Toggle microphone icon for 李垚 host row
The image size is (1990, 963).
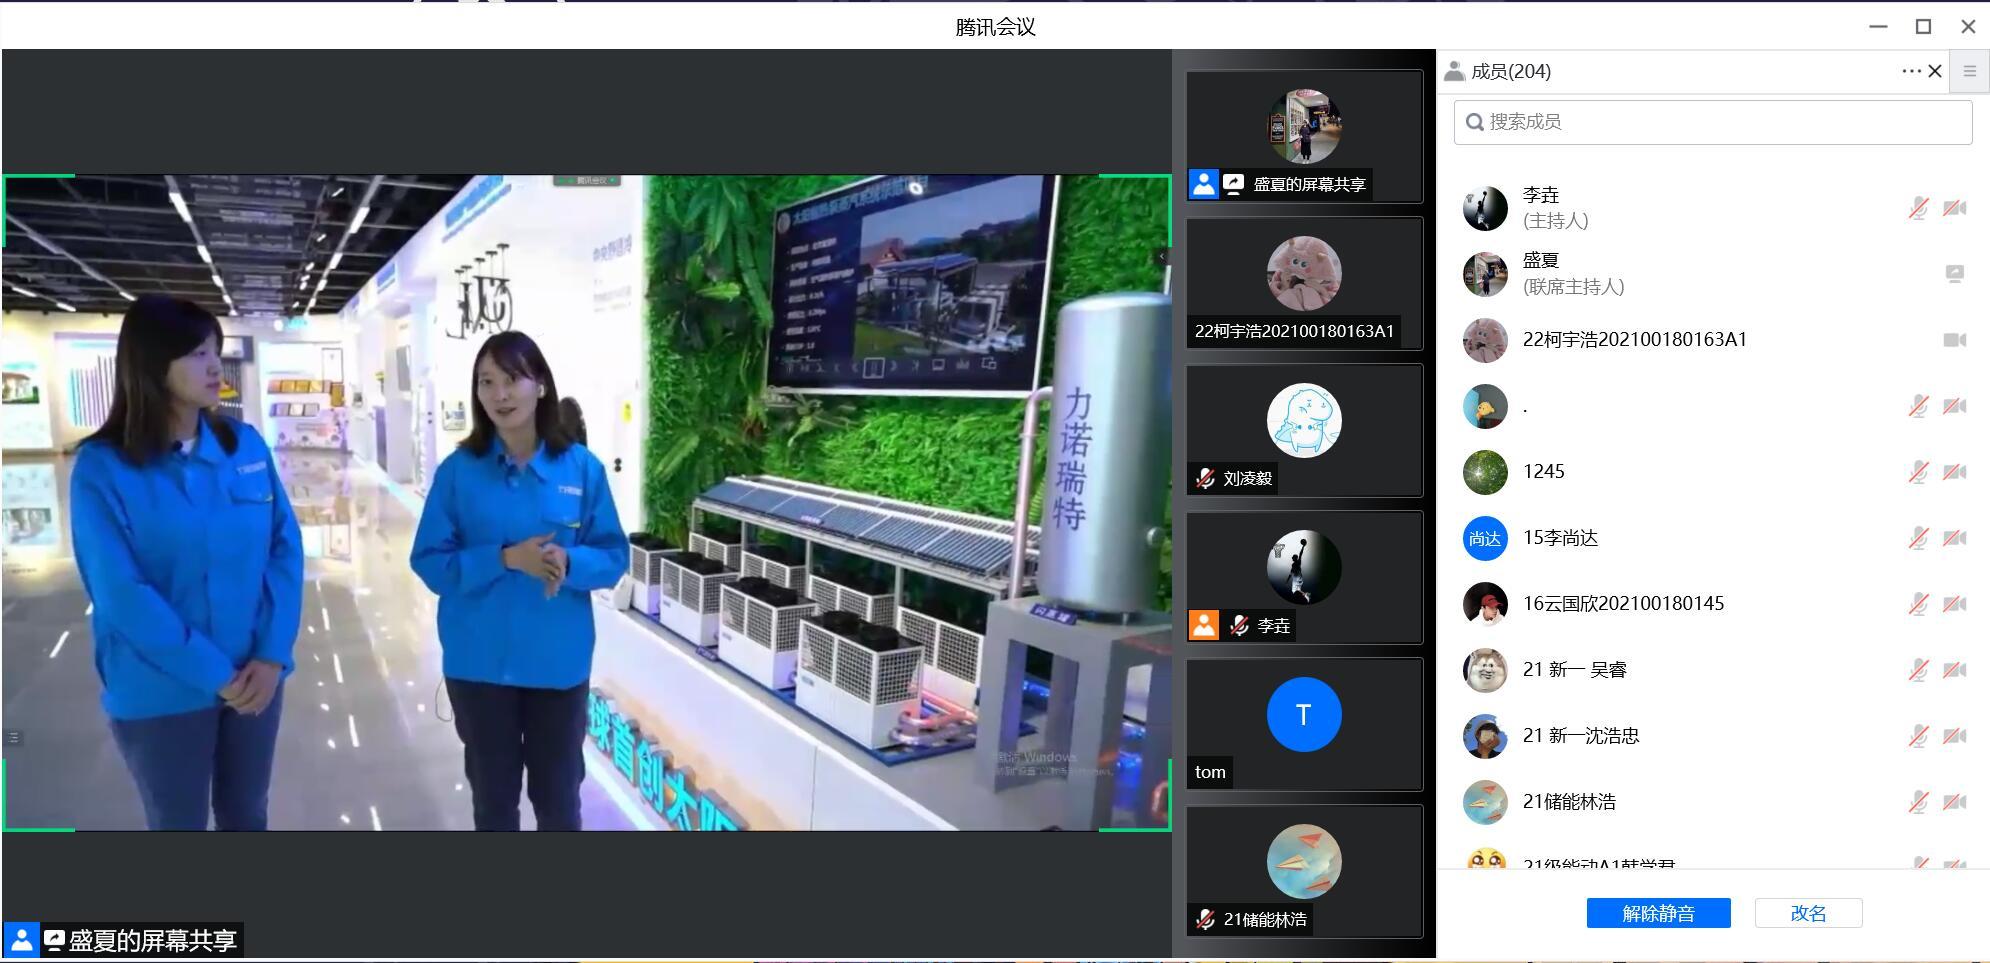click(x=1918, y=208)
